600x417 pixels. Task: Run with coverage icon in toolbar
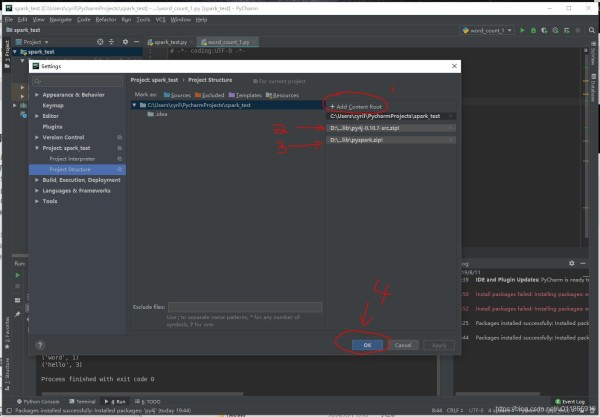click(x=544, y=30)
